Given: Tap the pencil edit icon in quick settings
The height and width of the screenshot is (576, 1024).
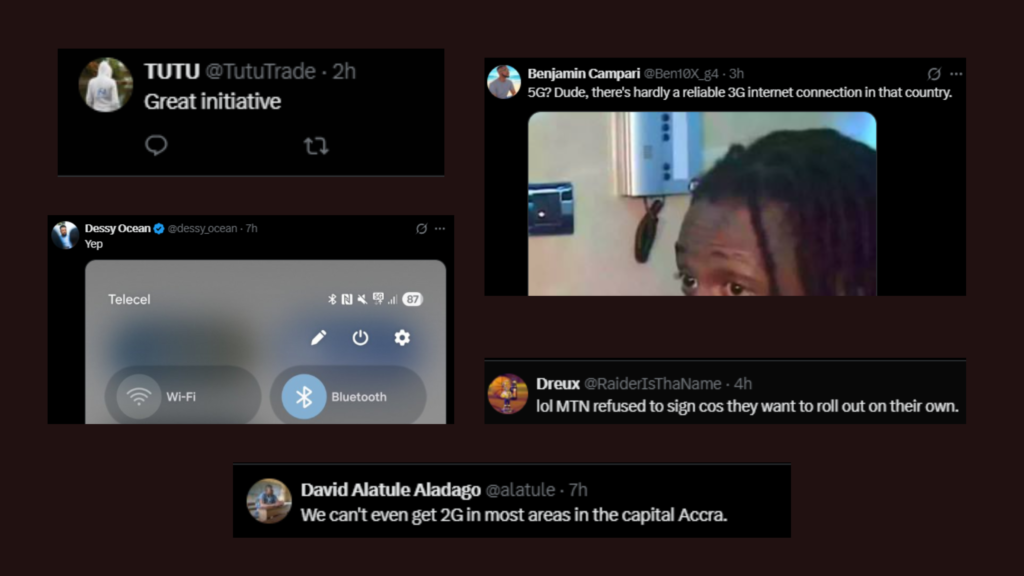Looking at the screenshot, I should 318,338.
